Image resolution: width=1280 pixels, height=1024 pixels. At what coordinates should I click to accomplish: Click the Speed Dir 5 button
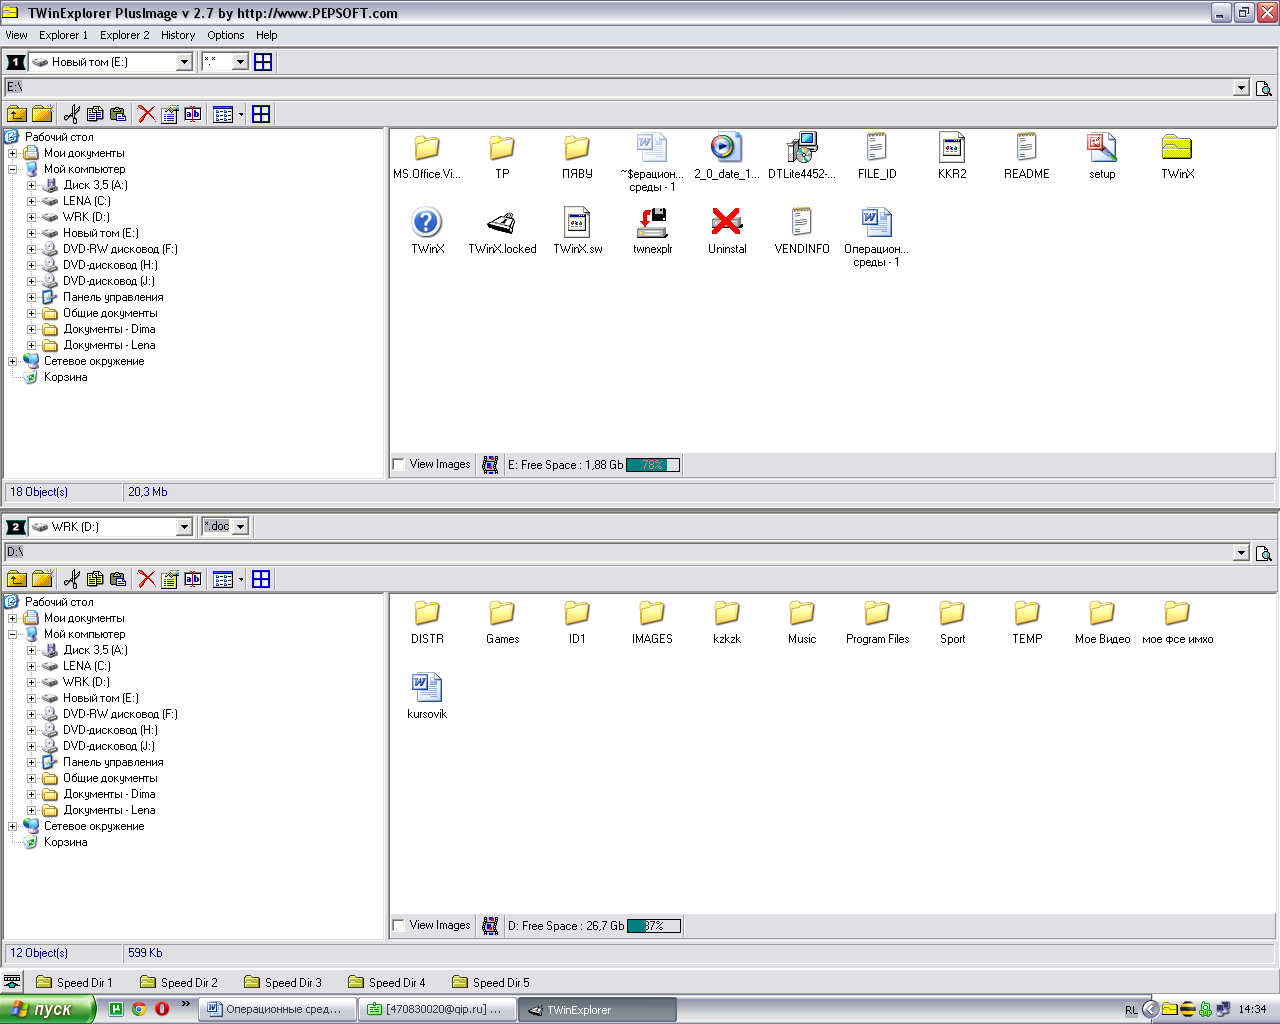[491, 983]
